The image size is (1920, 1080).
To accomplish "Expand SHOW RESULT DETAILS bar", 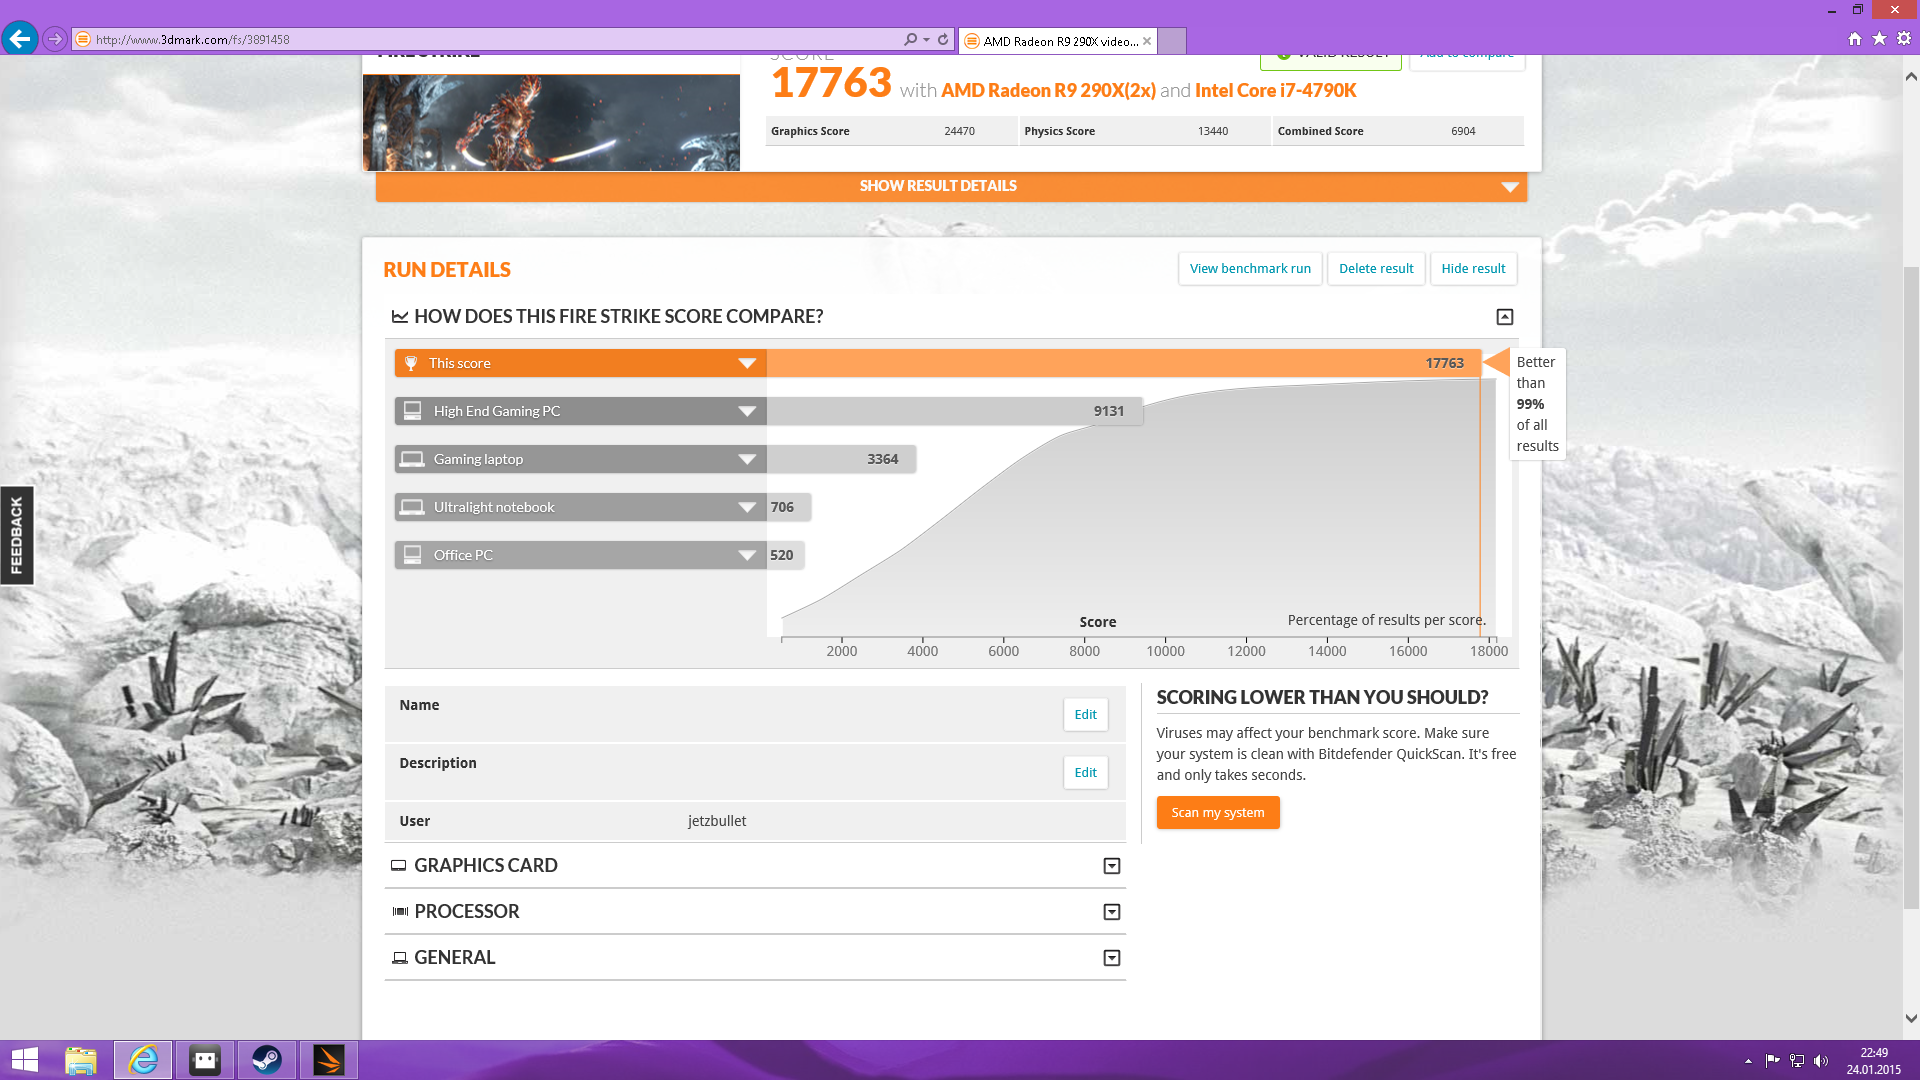I will click(x=951, y=186).
